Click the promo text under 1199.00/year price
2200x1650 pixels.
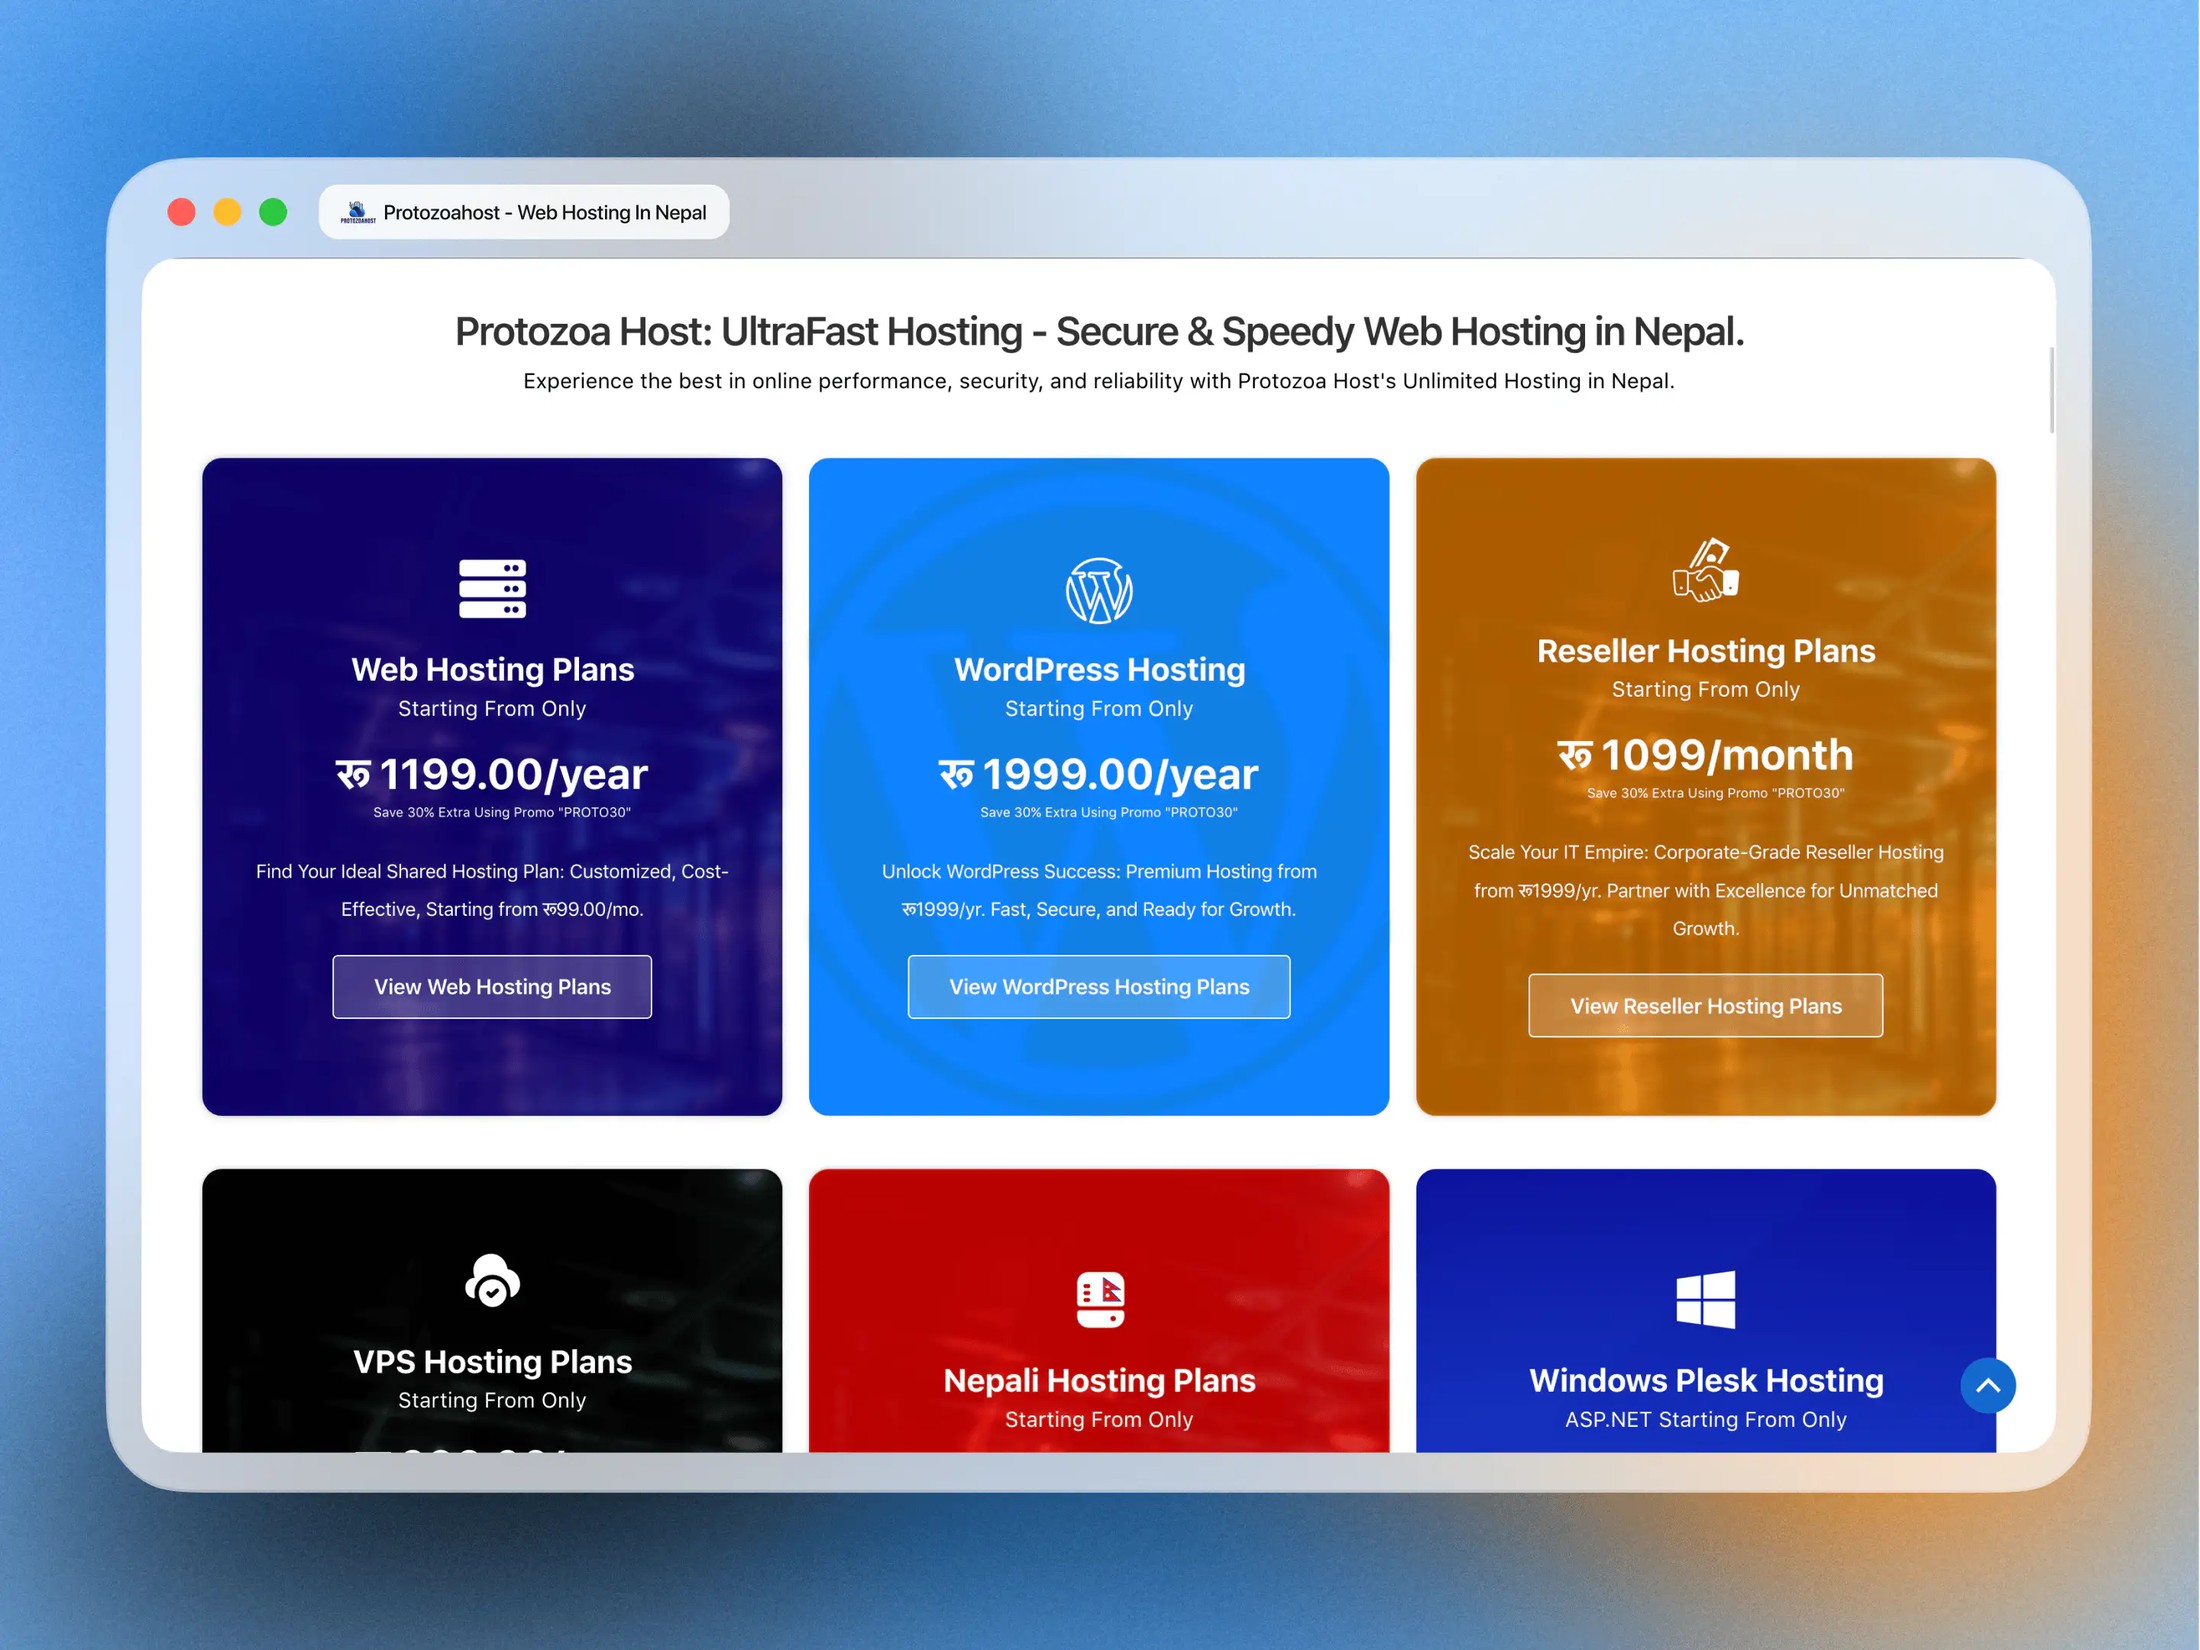pyautogui.click(x=502, y=812)
